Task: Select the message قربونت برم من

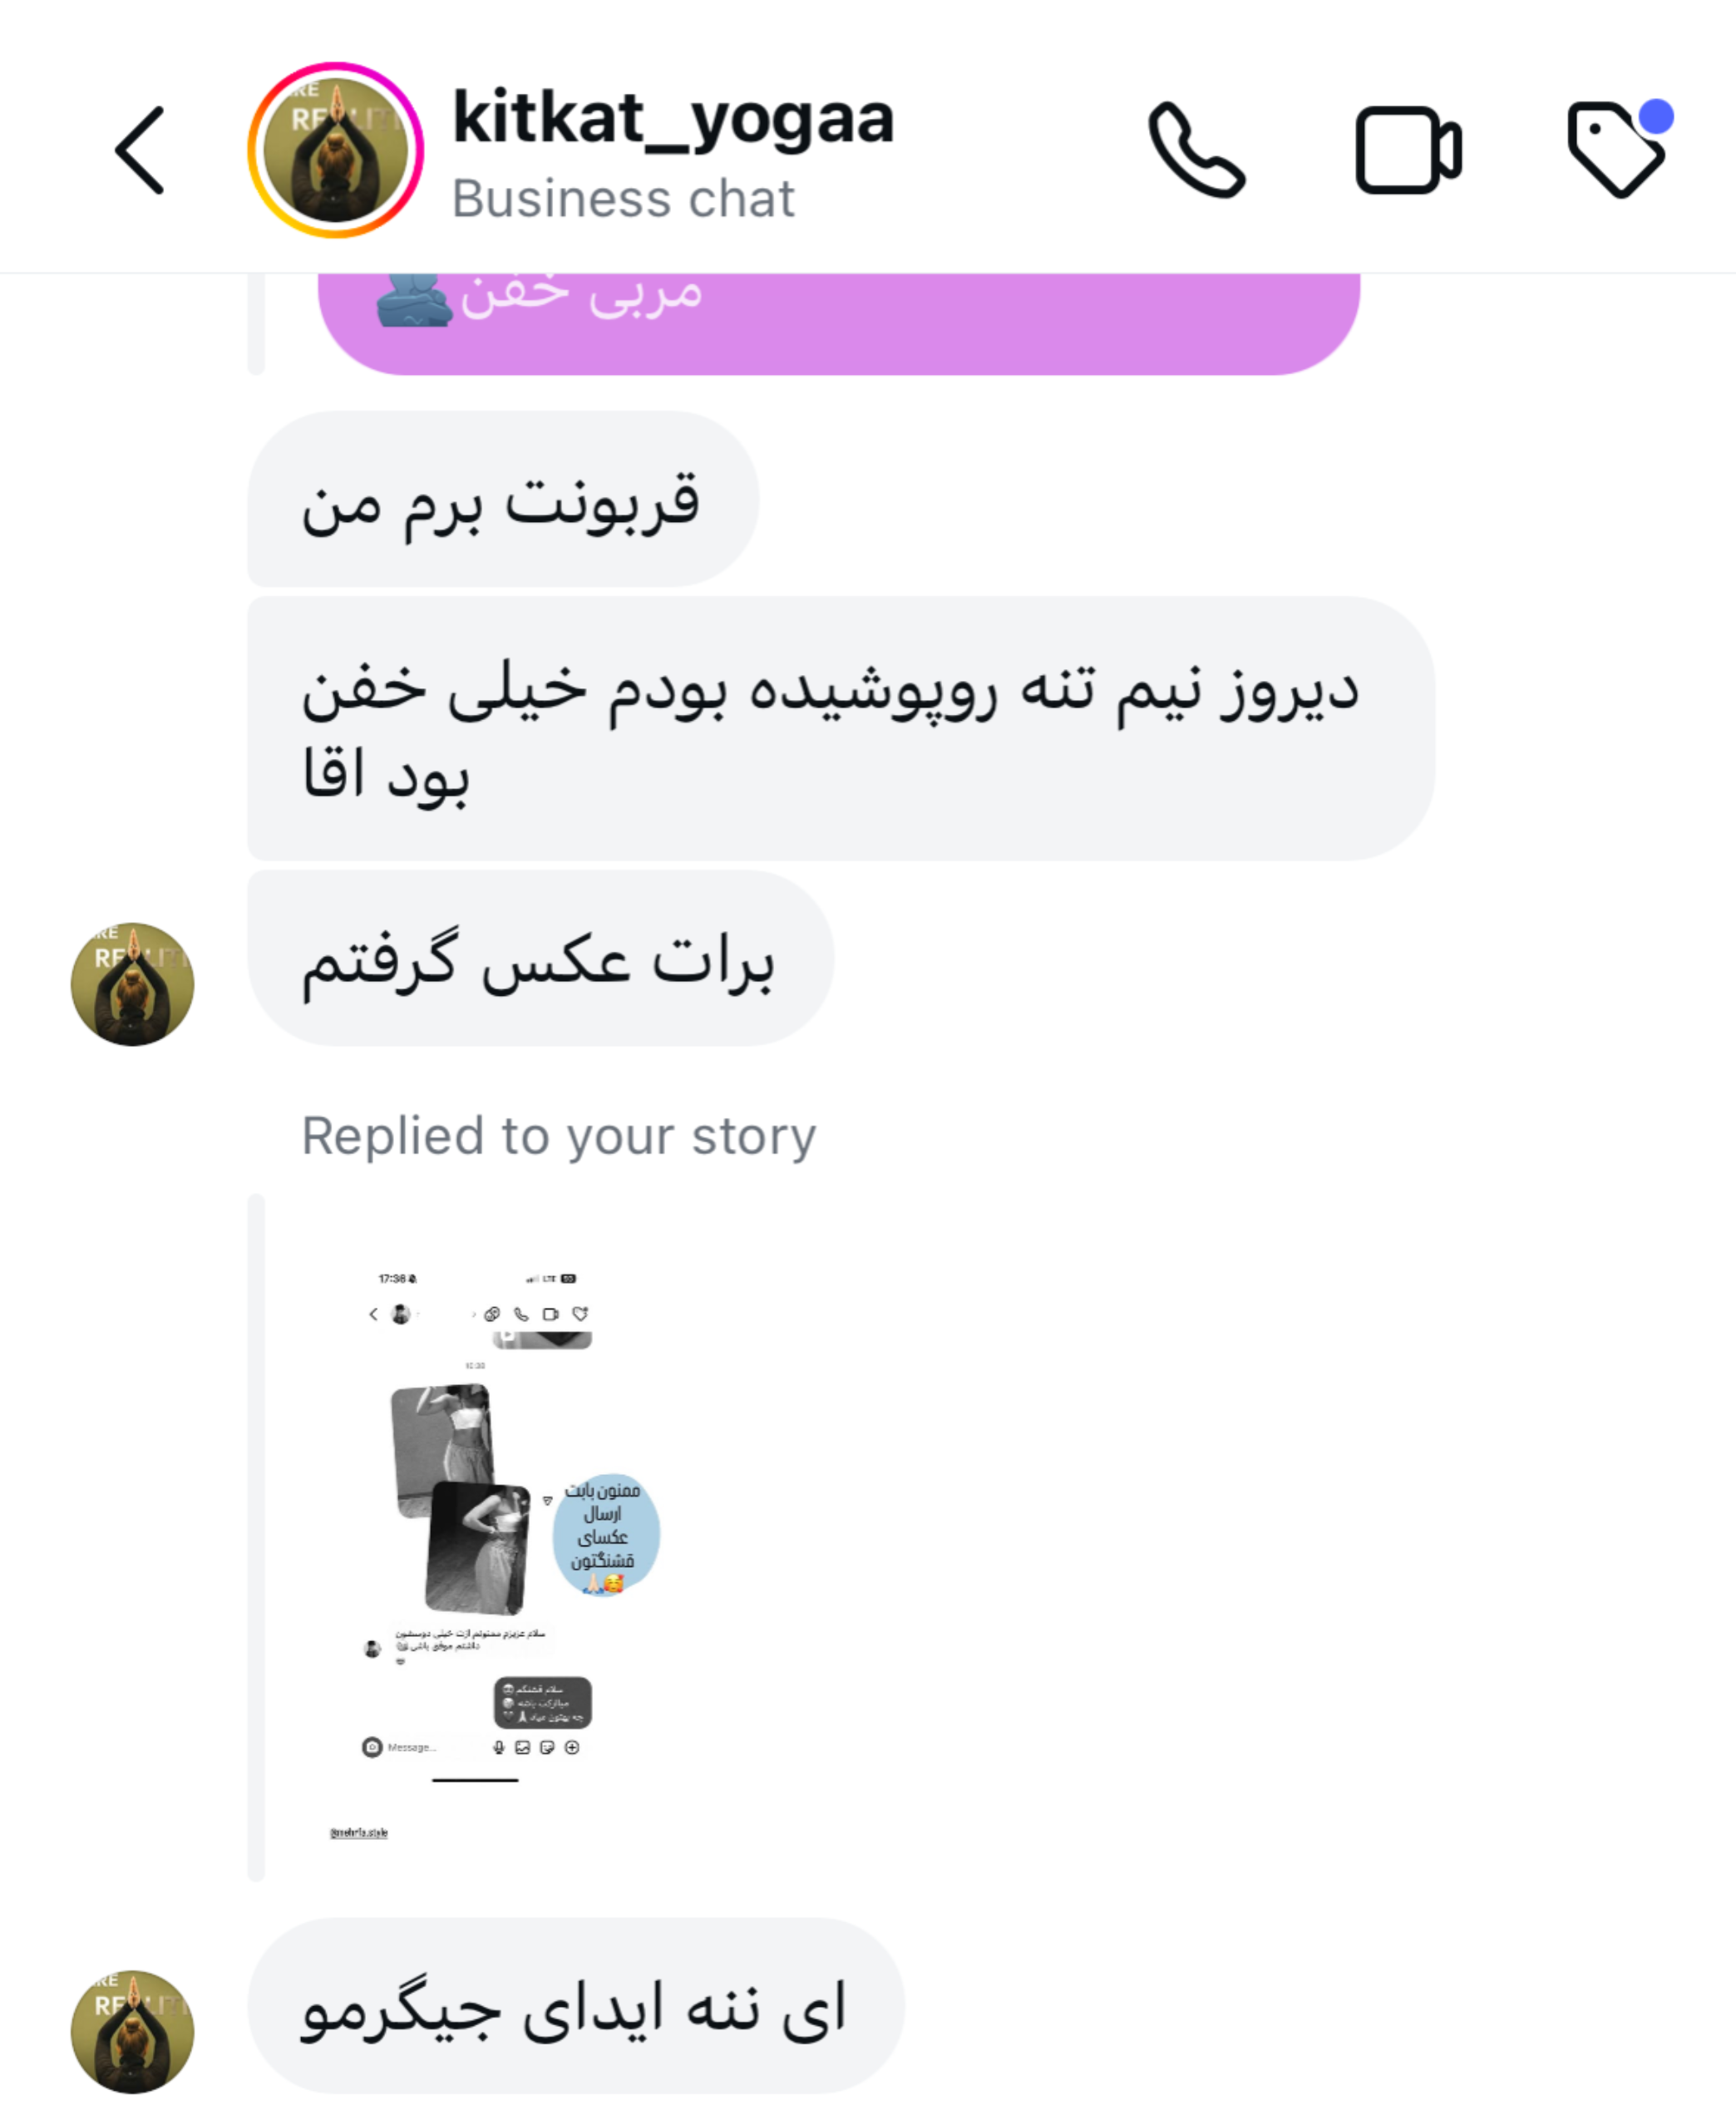Action: click(x=503, y=499)
